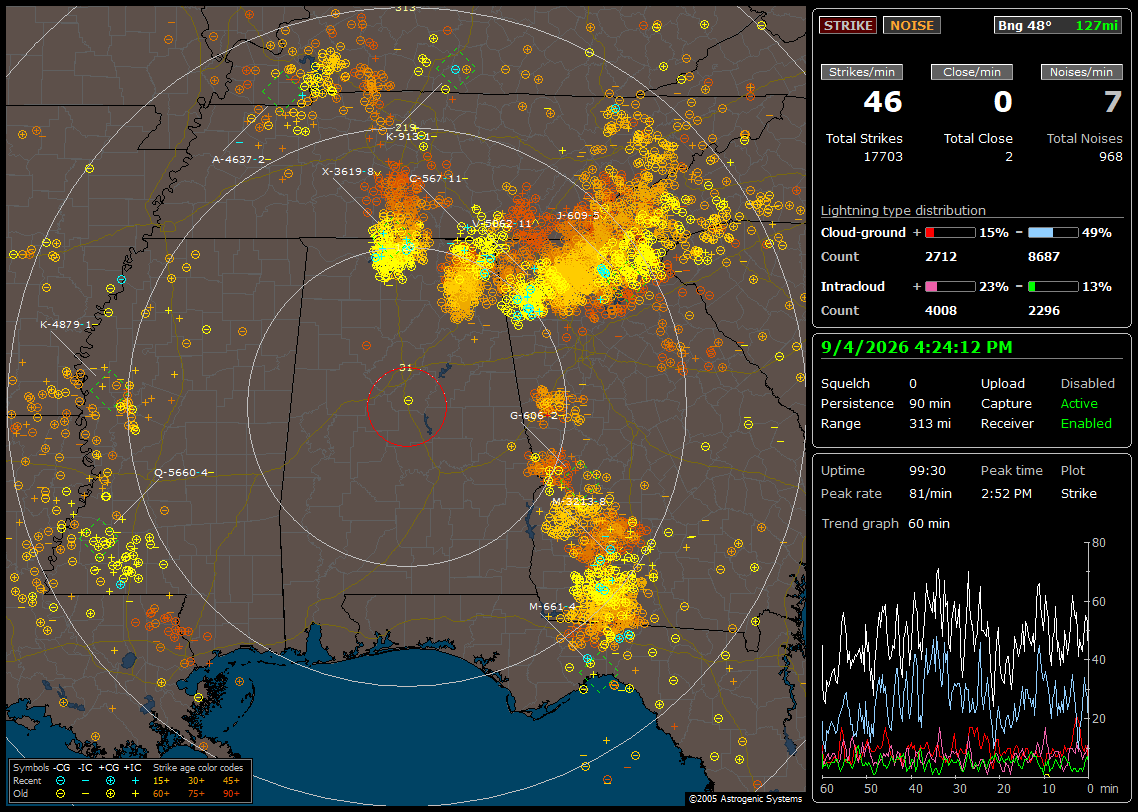The height and width of the screenshot is (812, 1138).
Task: Select the Close/min header label
Action: 972,72
